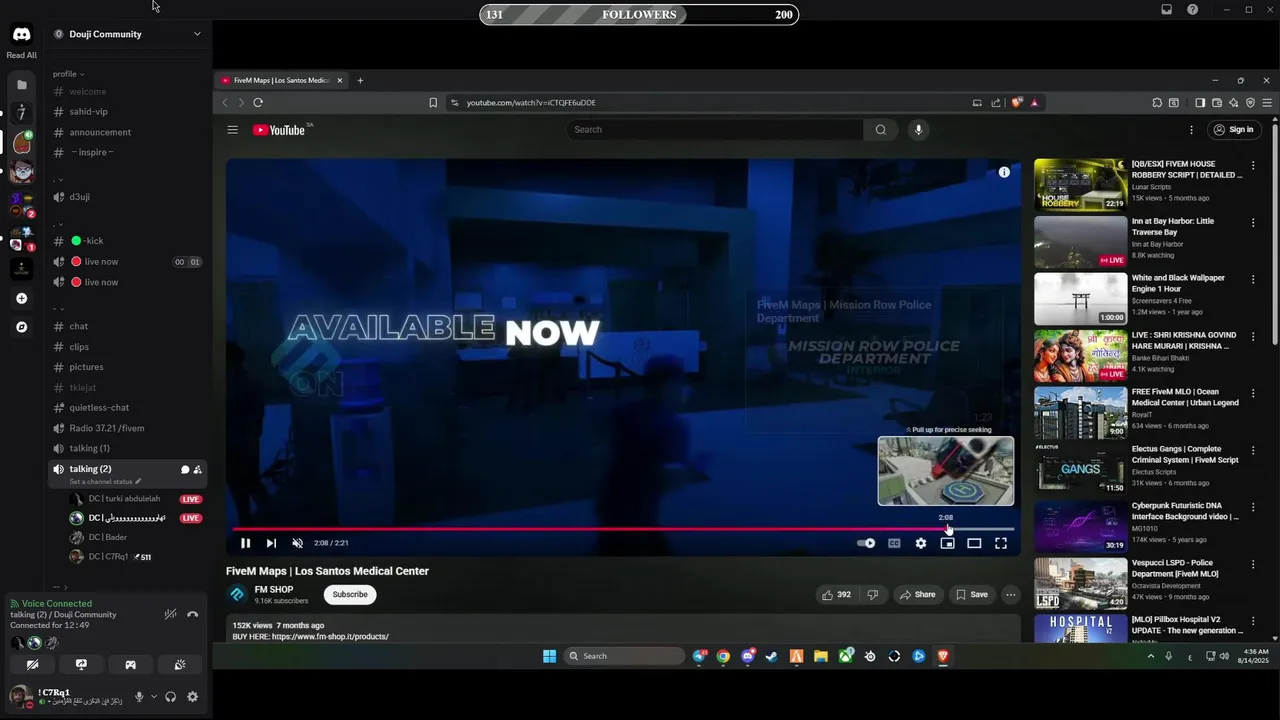Edit the Set a channel status text
The height and width of the screenshot is (720, 1280).
point(105,482)
